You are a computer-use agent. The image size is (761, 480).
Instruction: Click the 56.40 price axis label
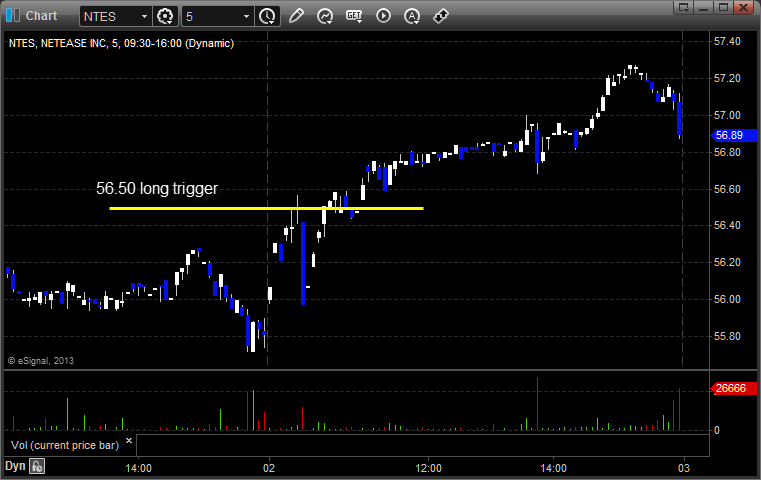click(727, 225)
